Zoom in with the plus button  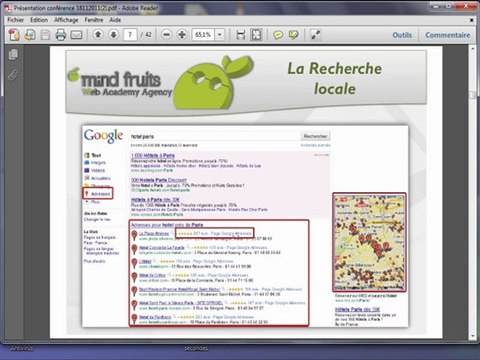tap(182, 34)
